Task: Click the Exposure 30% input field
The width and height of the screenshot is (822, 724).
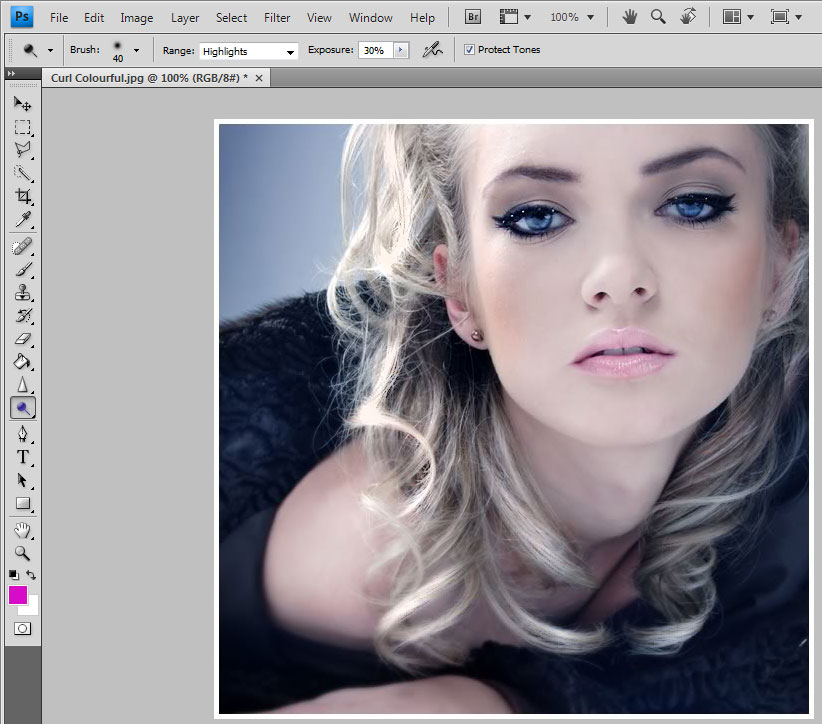Action: [375, 50]
